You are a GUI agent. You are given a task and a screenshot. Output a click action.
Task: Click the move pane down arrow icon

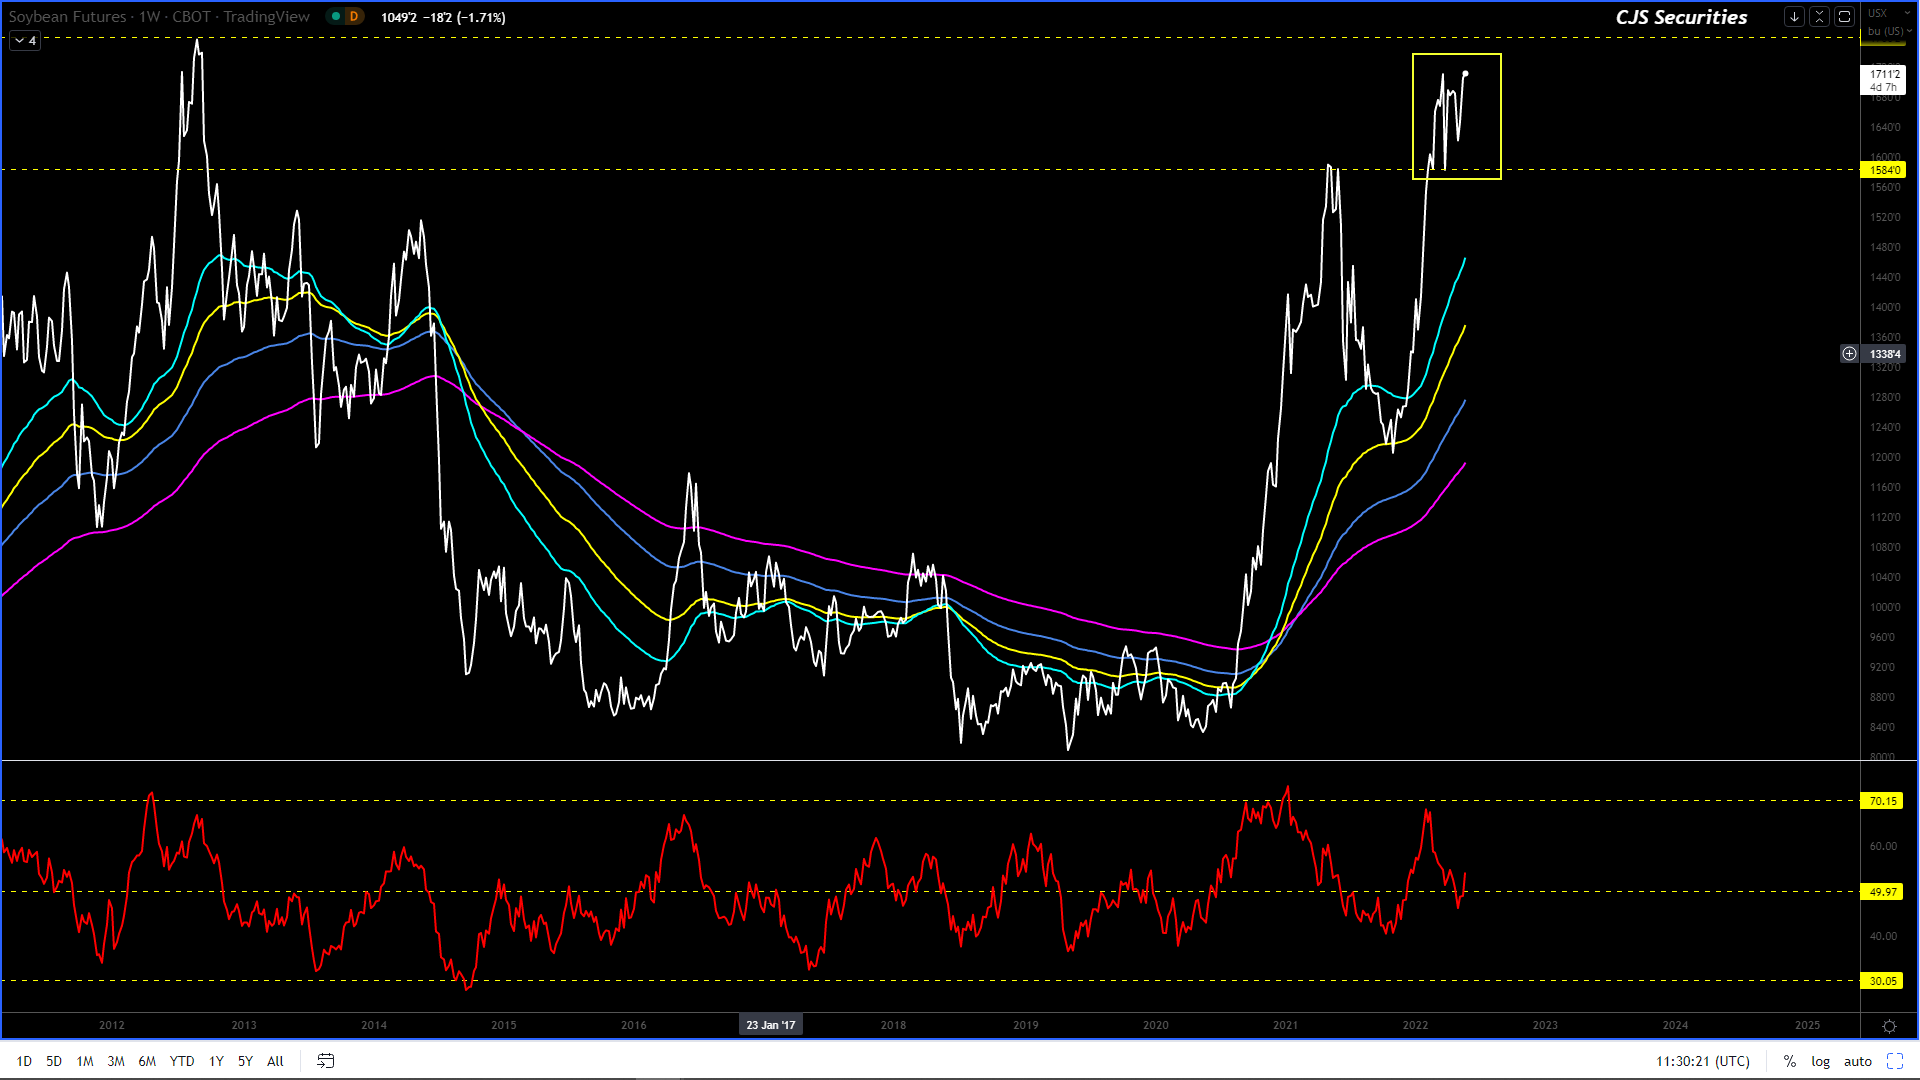point(1794,17)
